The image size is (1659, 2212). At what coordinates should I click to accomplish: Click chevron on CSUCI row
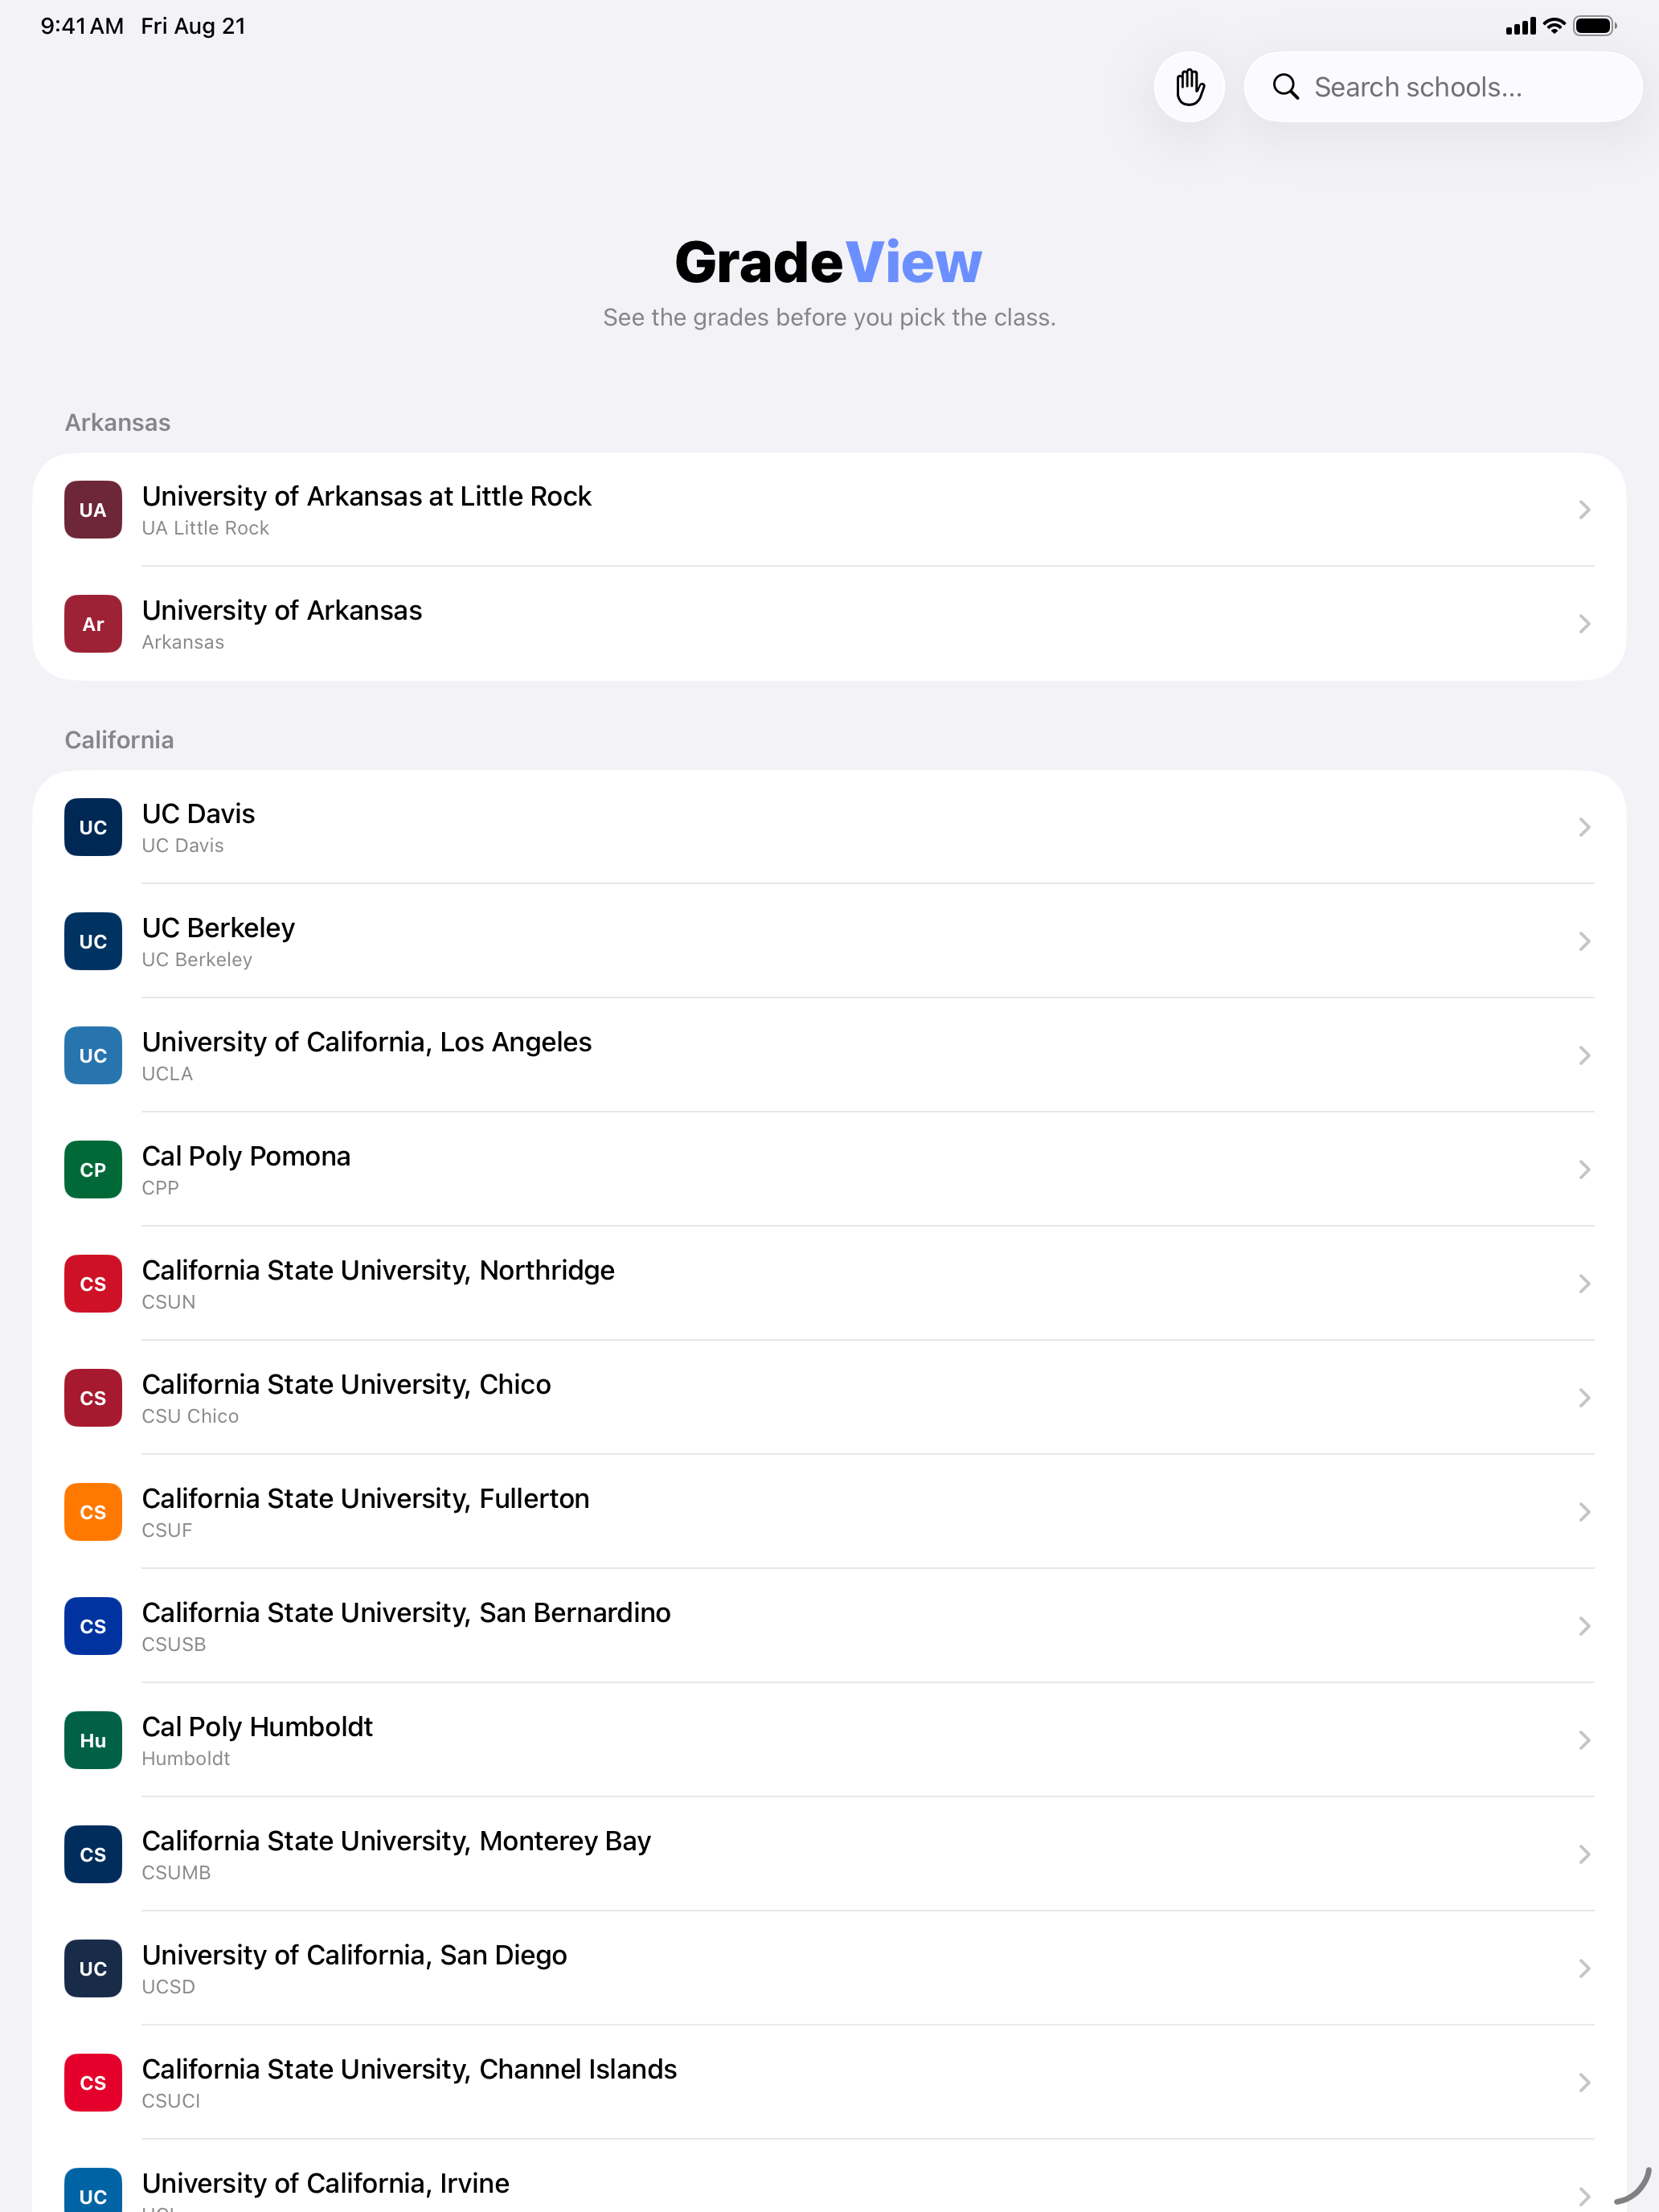click(1584, 2082)
